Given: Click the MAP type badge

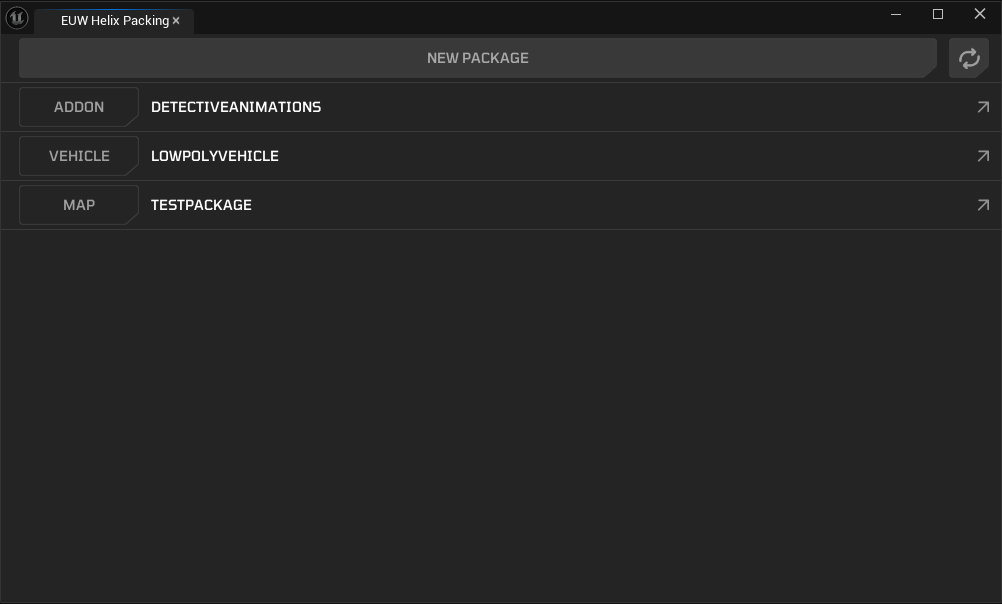Looking at the screenshot, I should (x=78, y=205).
